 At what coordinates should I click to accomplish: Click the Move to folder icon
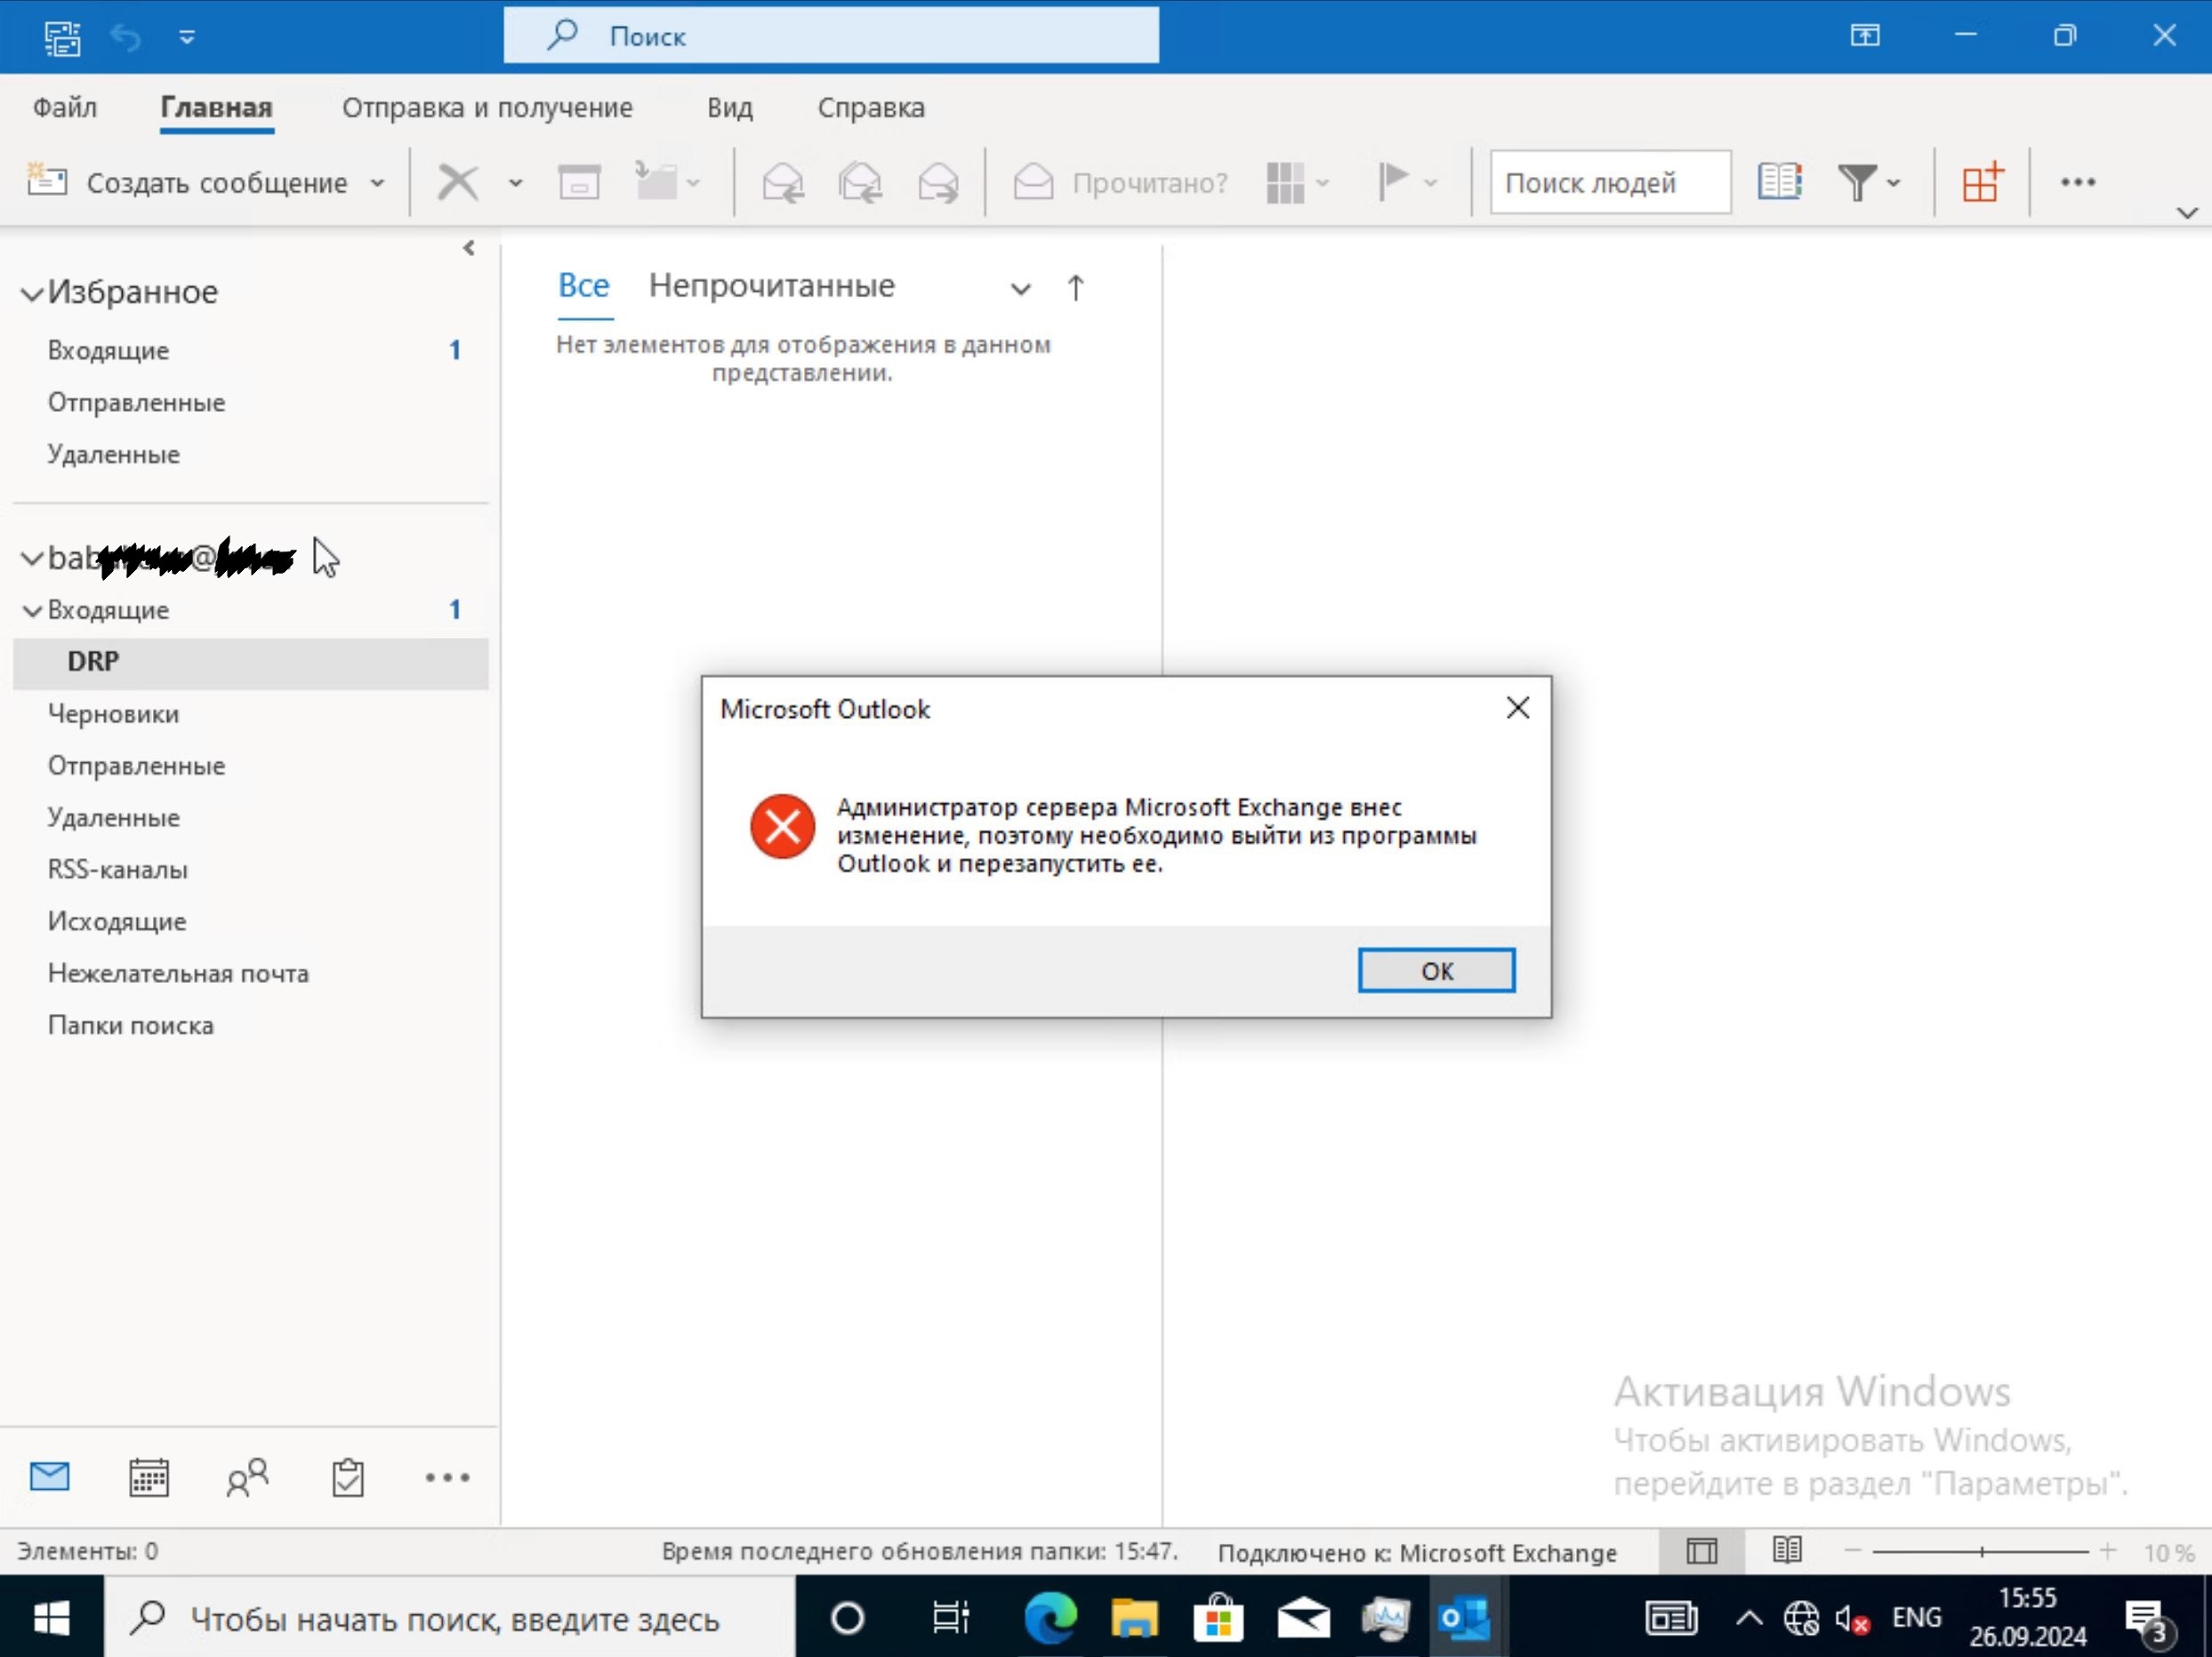[656, 182]
